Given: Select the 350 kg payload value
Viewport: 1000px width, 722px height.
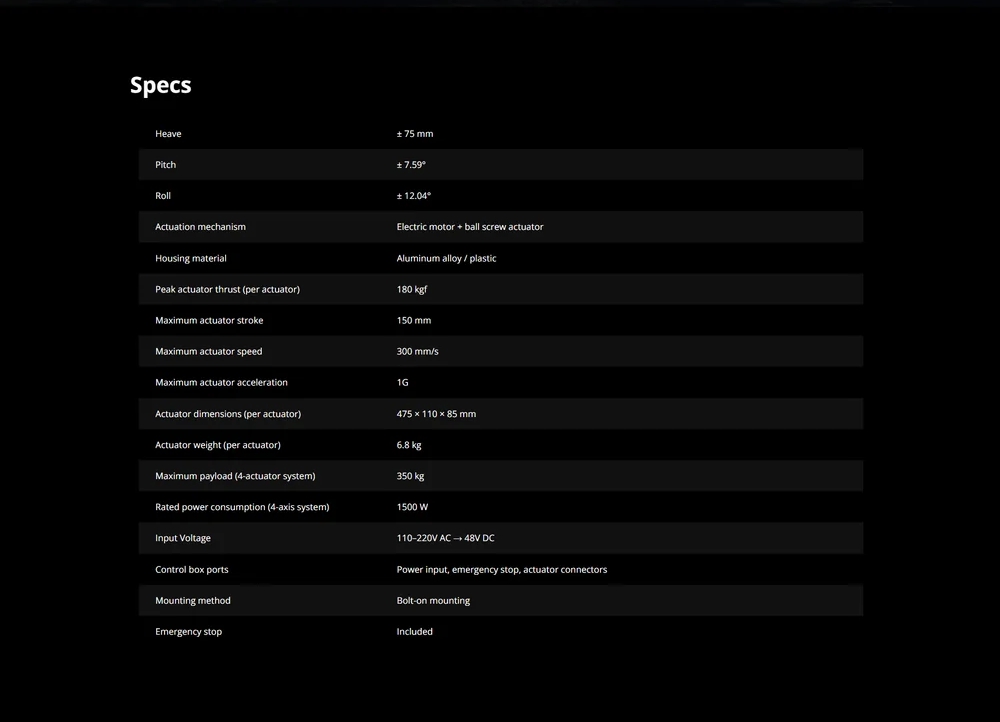Looking at the screenshot, I should coord(411,476).
